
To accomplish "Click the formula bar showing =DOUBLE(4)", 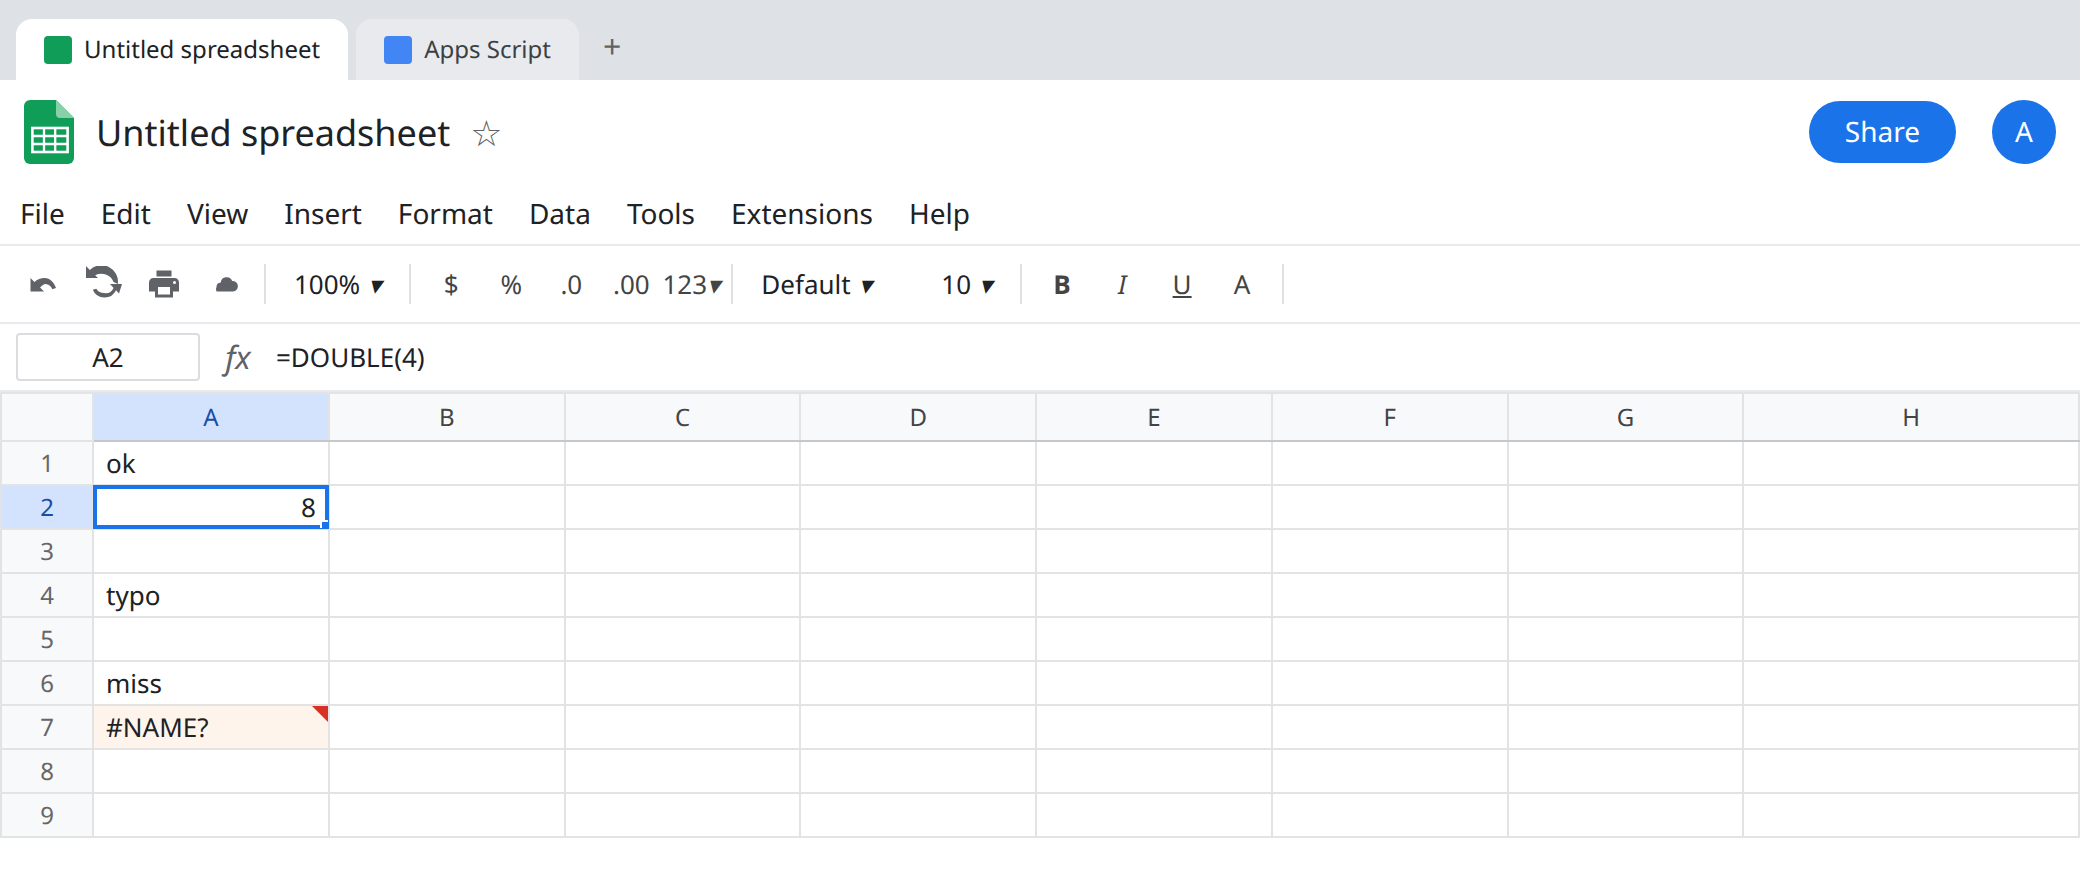I will pyautogui.click(x=1172, y=358).
